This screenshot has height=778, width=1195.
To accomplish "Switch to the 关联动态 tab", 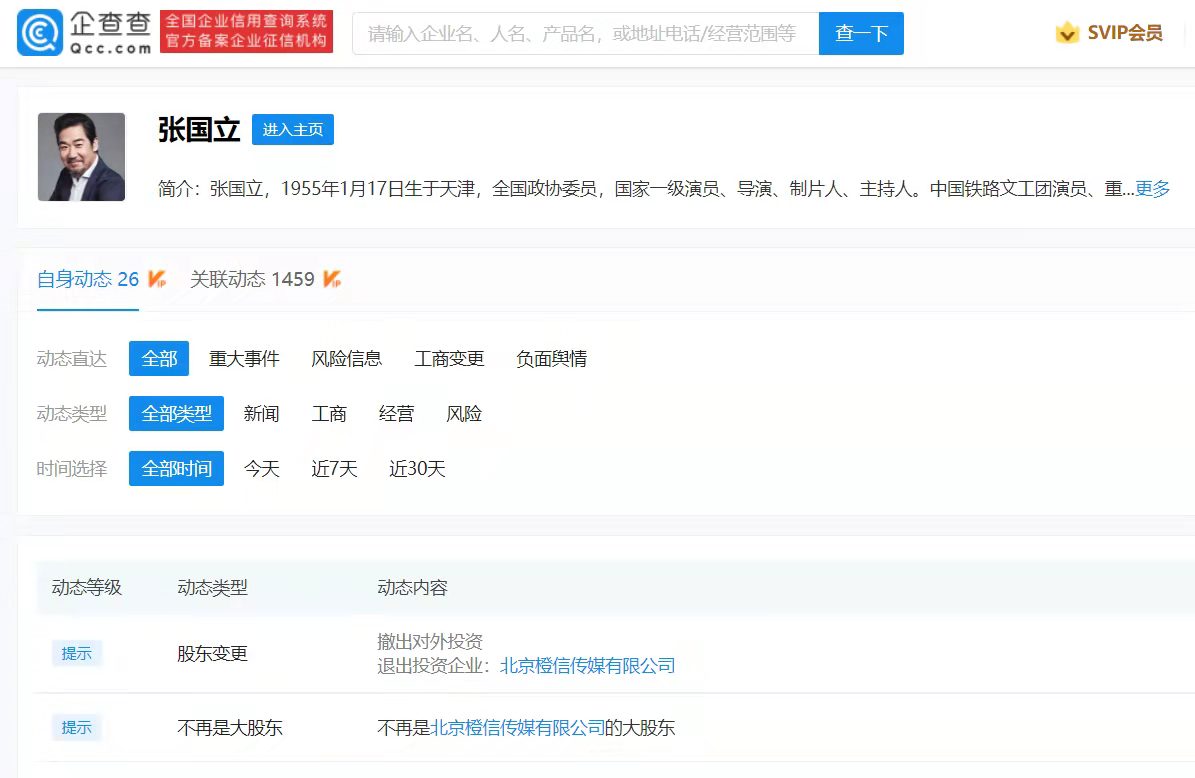I will click(252, 280).
